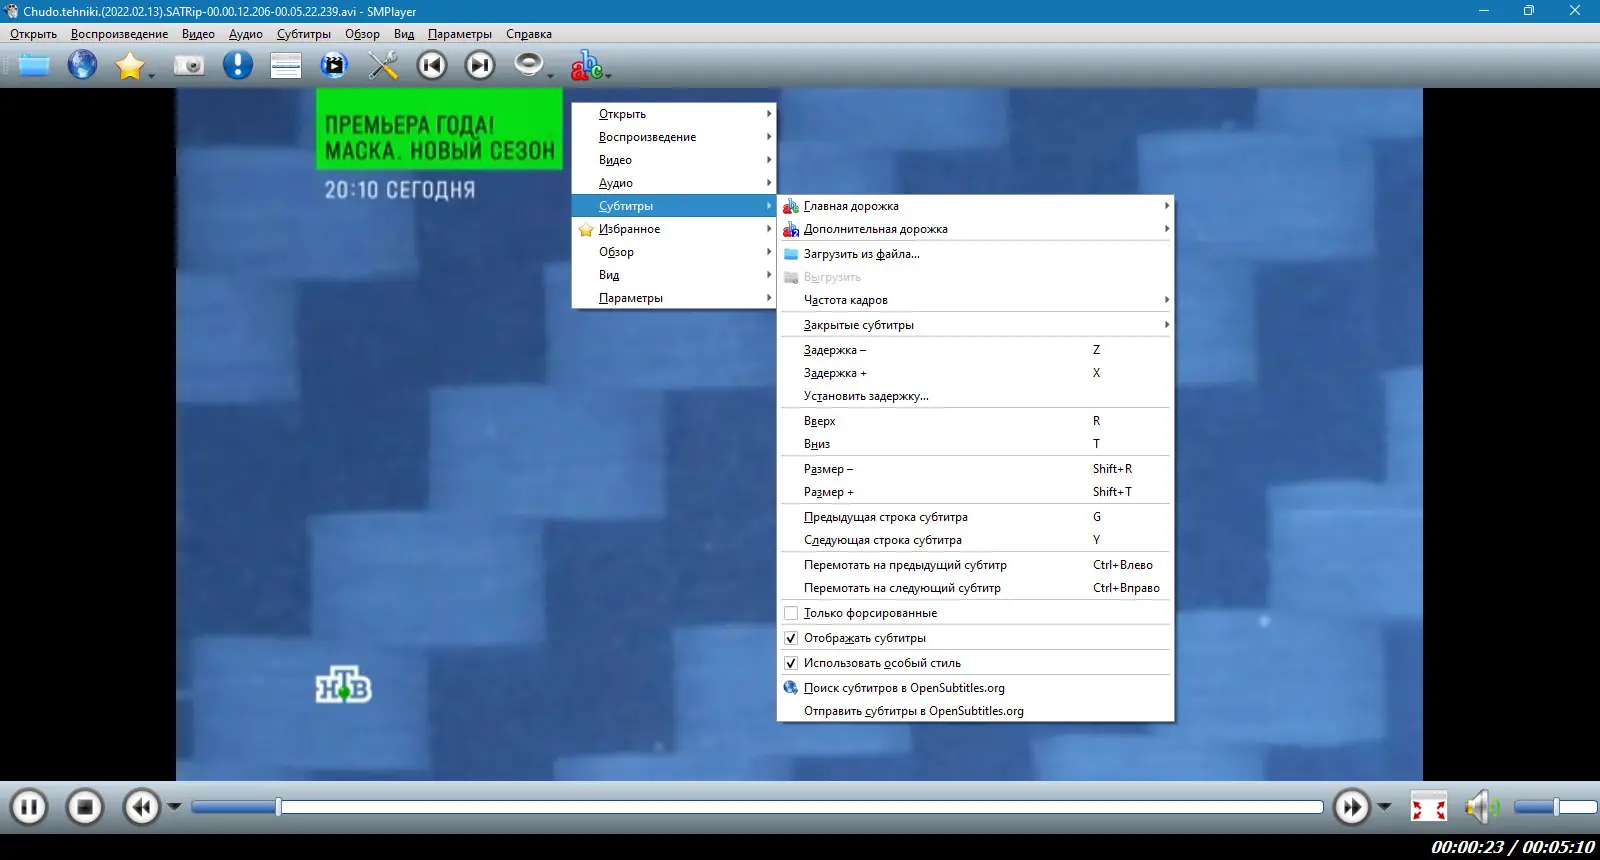The height and width of the screenshot is (860, 1600).
Task: Click the open file folder toolbar icon
Action: click(x=33, y=66)
